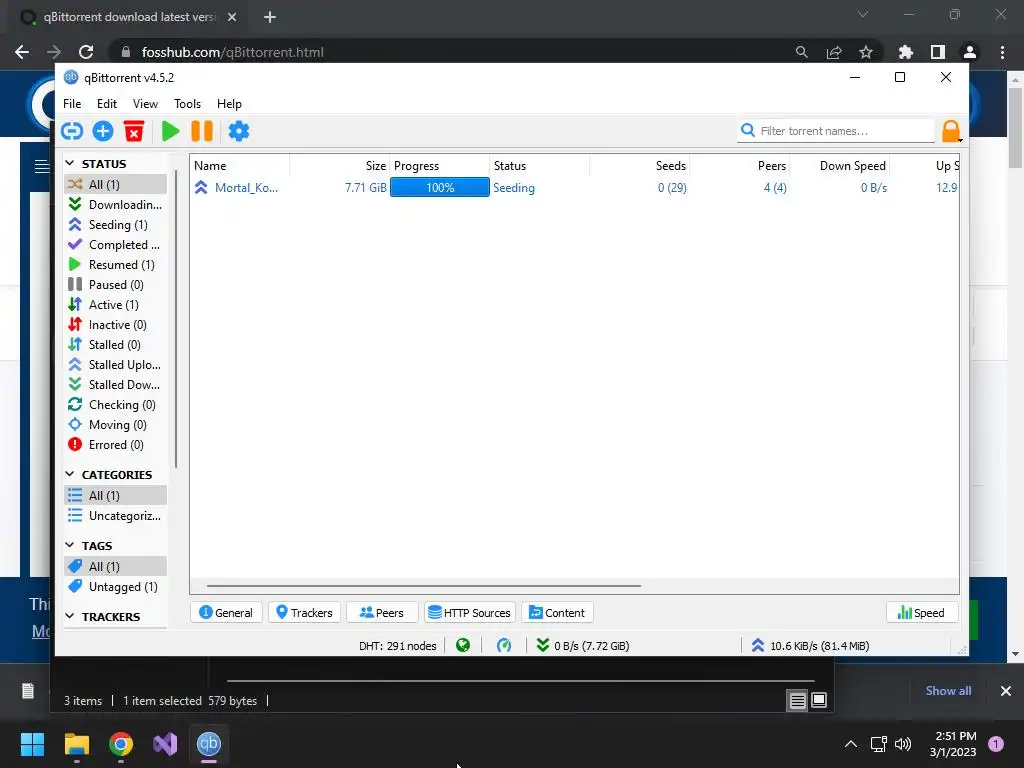Select the Resumed (1) filter
The height and width of the screenshot is (768, 1024).
pyautogui.click(x=116, y=265)
